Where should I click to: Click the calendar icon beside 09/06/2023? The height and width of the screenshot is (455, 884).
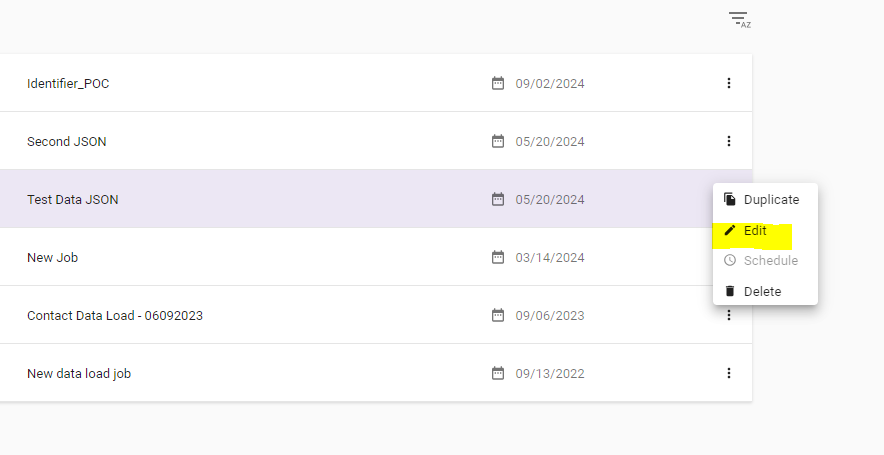498,315
